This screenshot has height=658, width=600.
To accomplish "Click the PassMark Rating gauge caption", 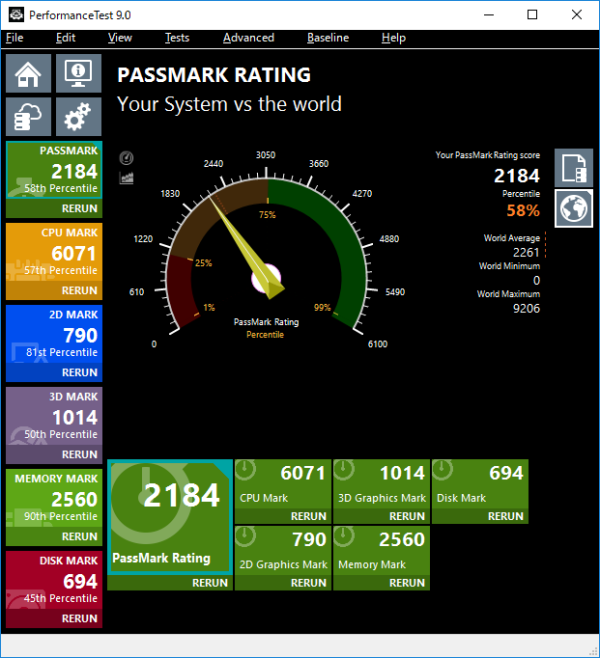I will click(x=266, y=322).
